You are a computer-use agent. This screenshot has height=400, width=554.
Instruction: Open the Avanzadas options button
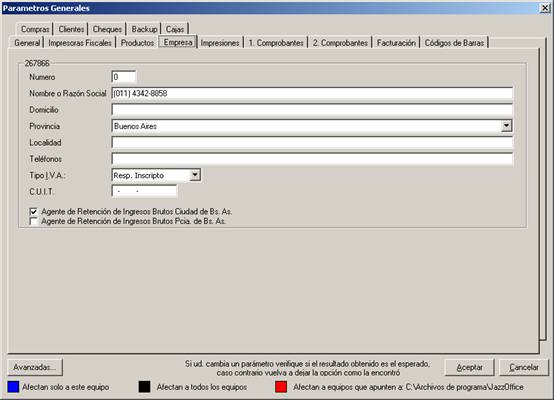tap(35, 367)
